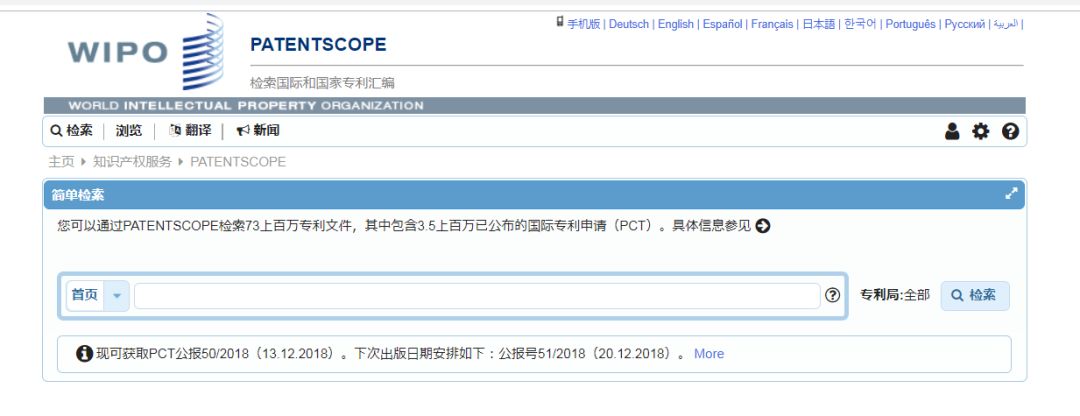This screenshot has height=416, width=1080.
Task: Click the help icon beside search field
Action: [x=832, y=295]
